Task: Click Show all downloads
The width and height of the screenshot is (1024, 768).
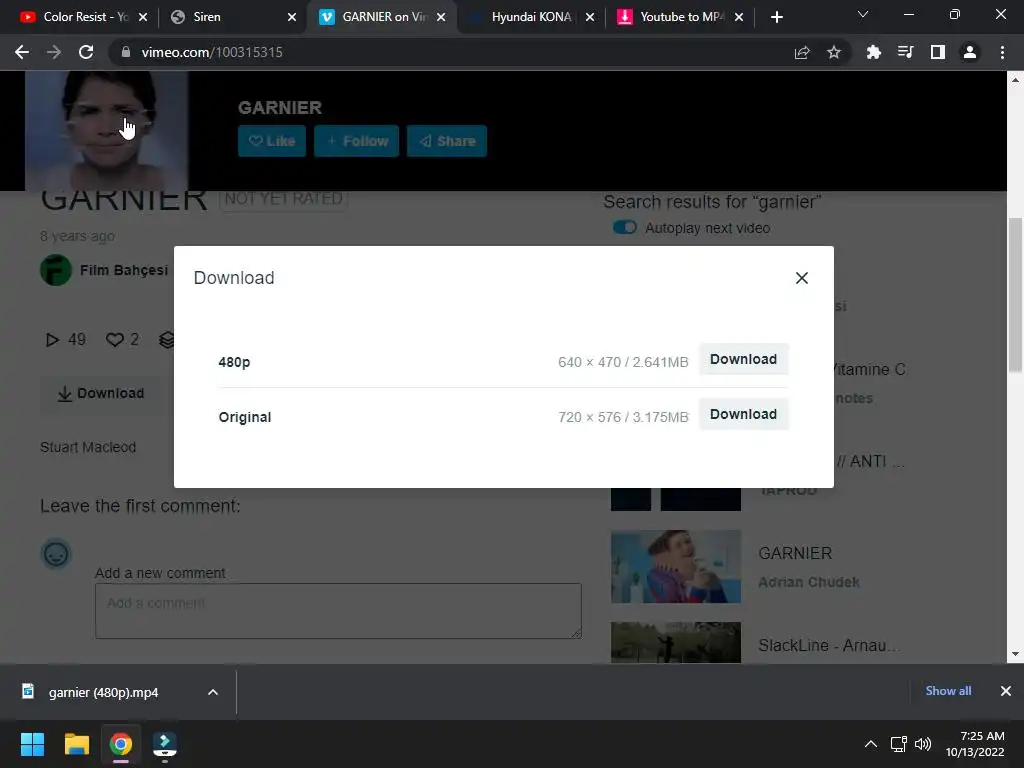Action: coord(948,691)
